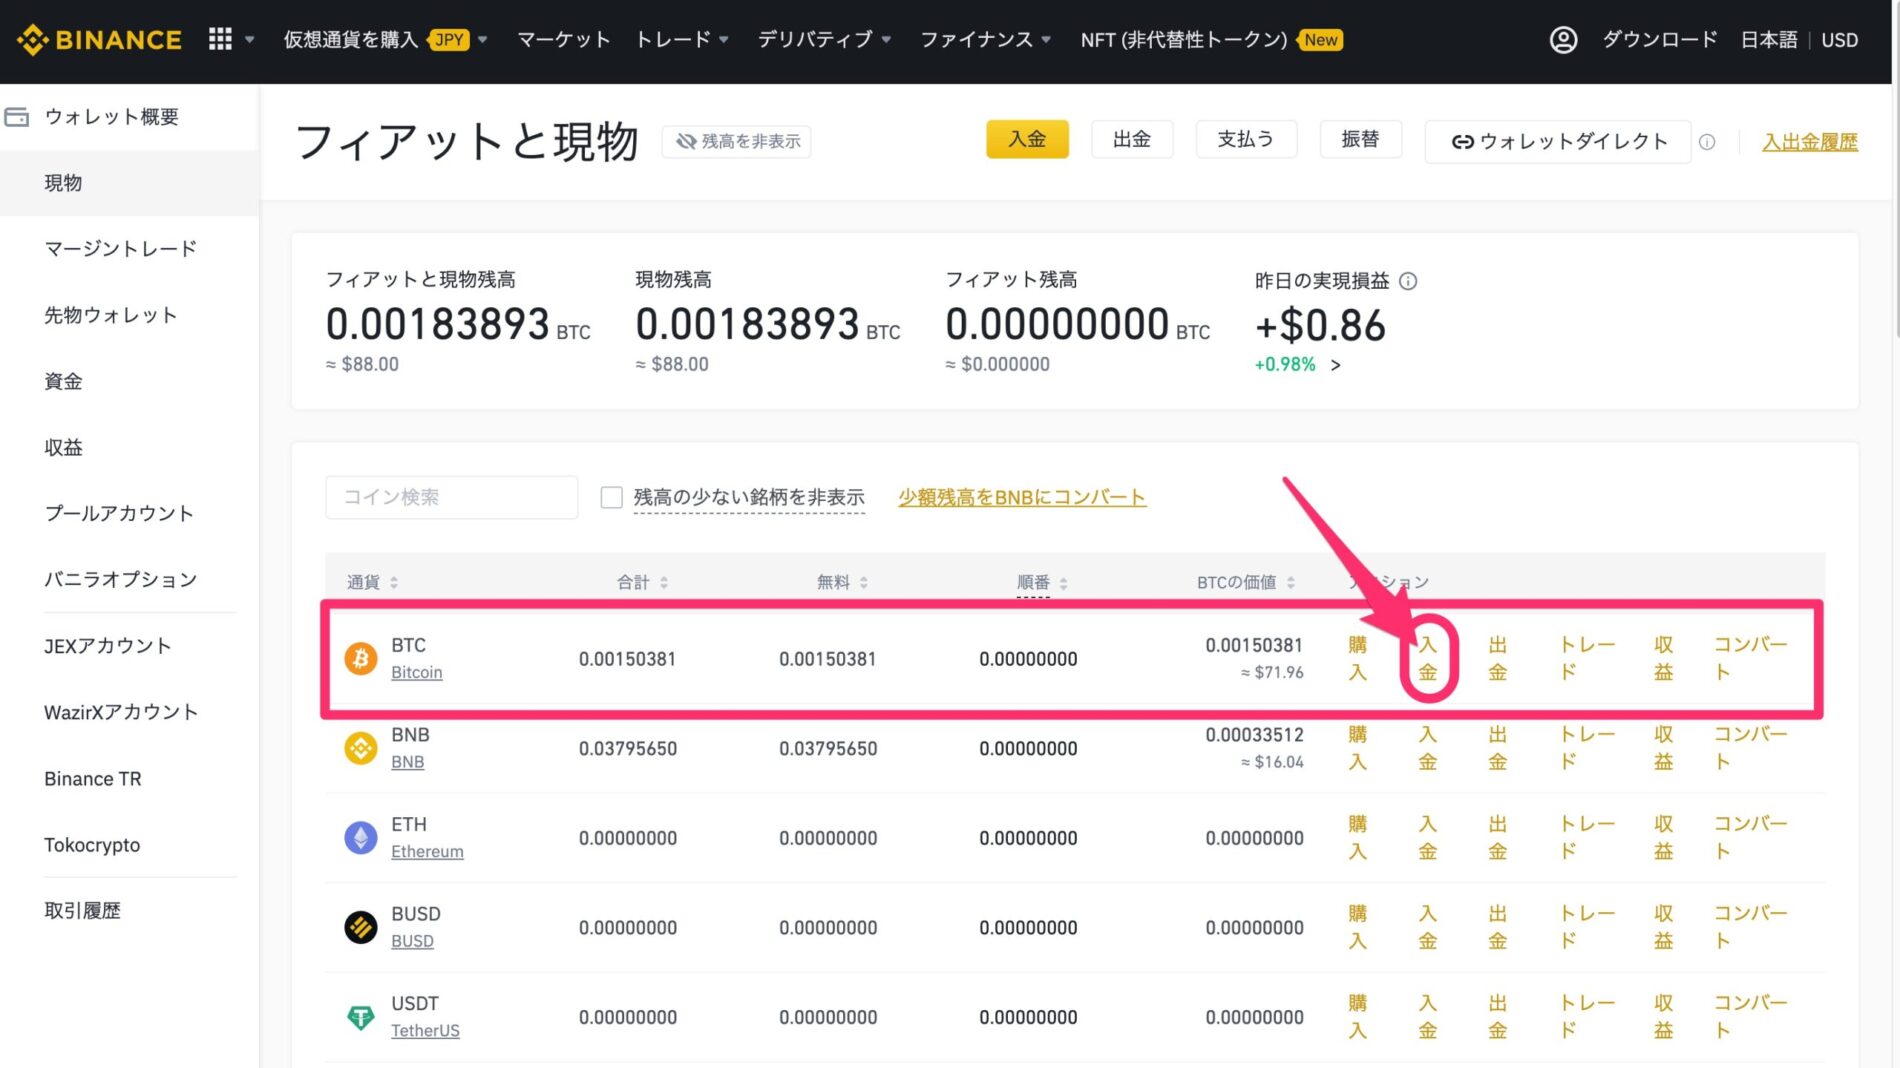Screen dimensions: 1900x1068
Task: Change currency via USD
Action: pos(1840,40)
